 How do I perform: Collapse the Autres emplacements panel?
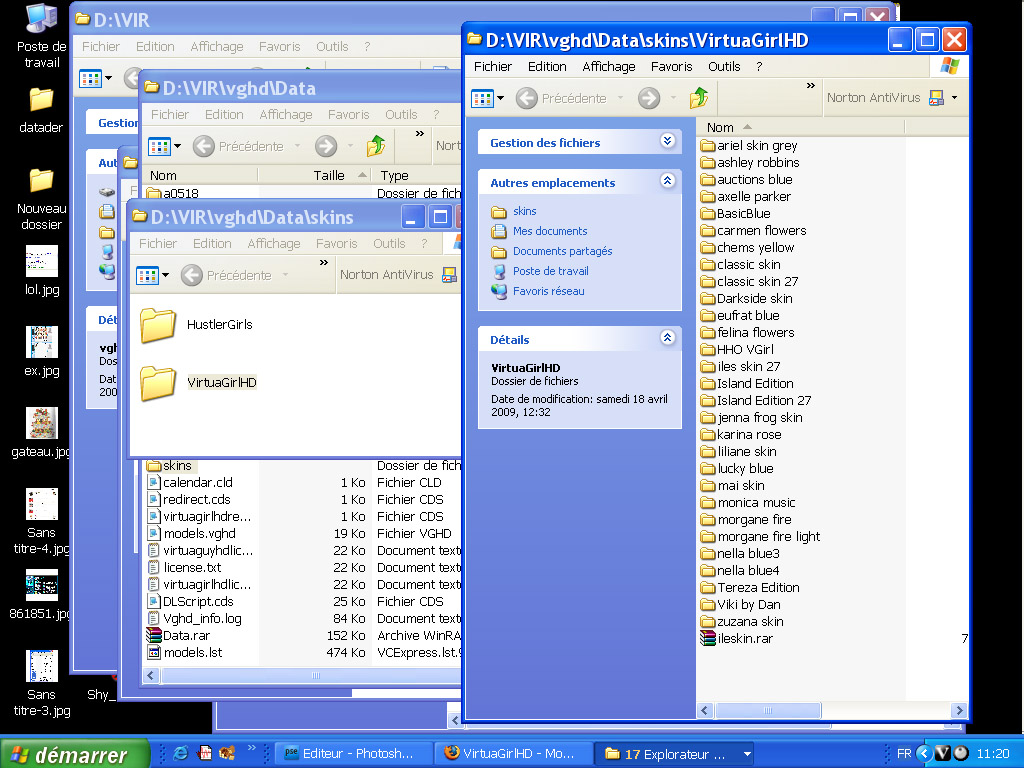pos(668,182)
